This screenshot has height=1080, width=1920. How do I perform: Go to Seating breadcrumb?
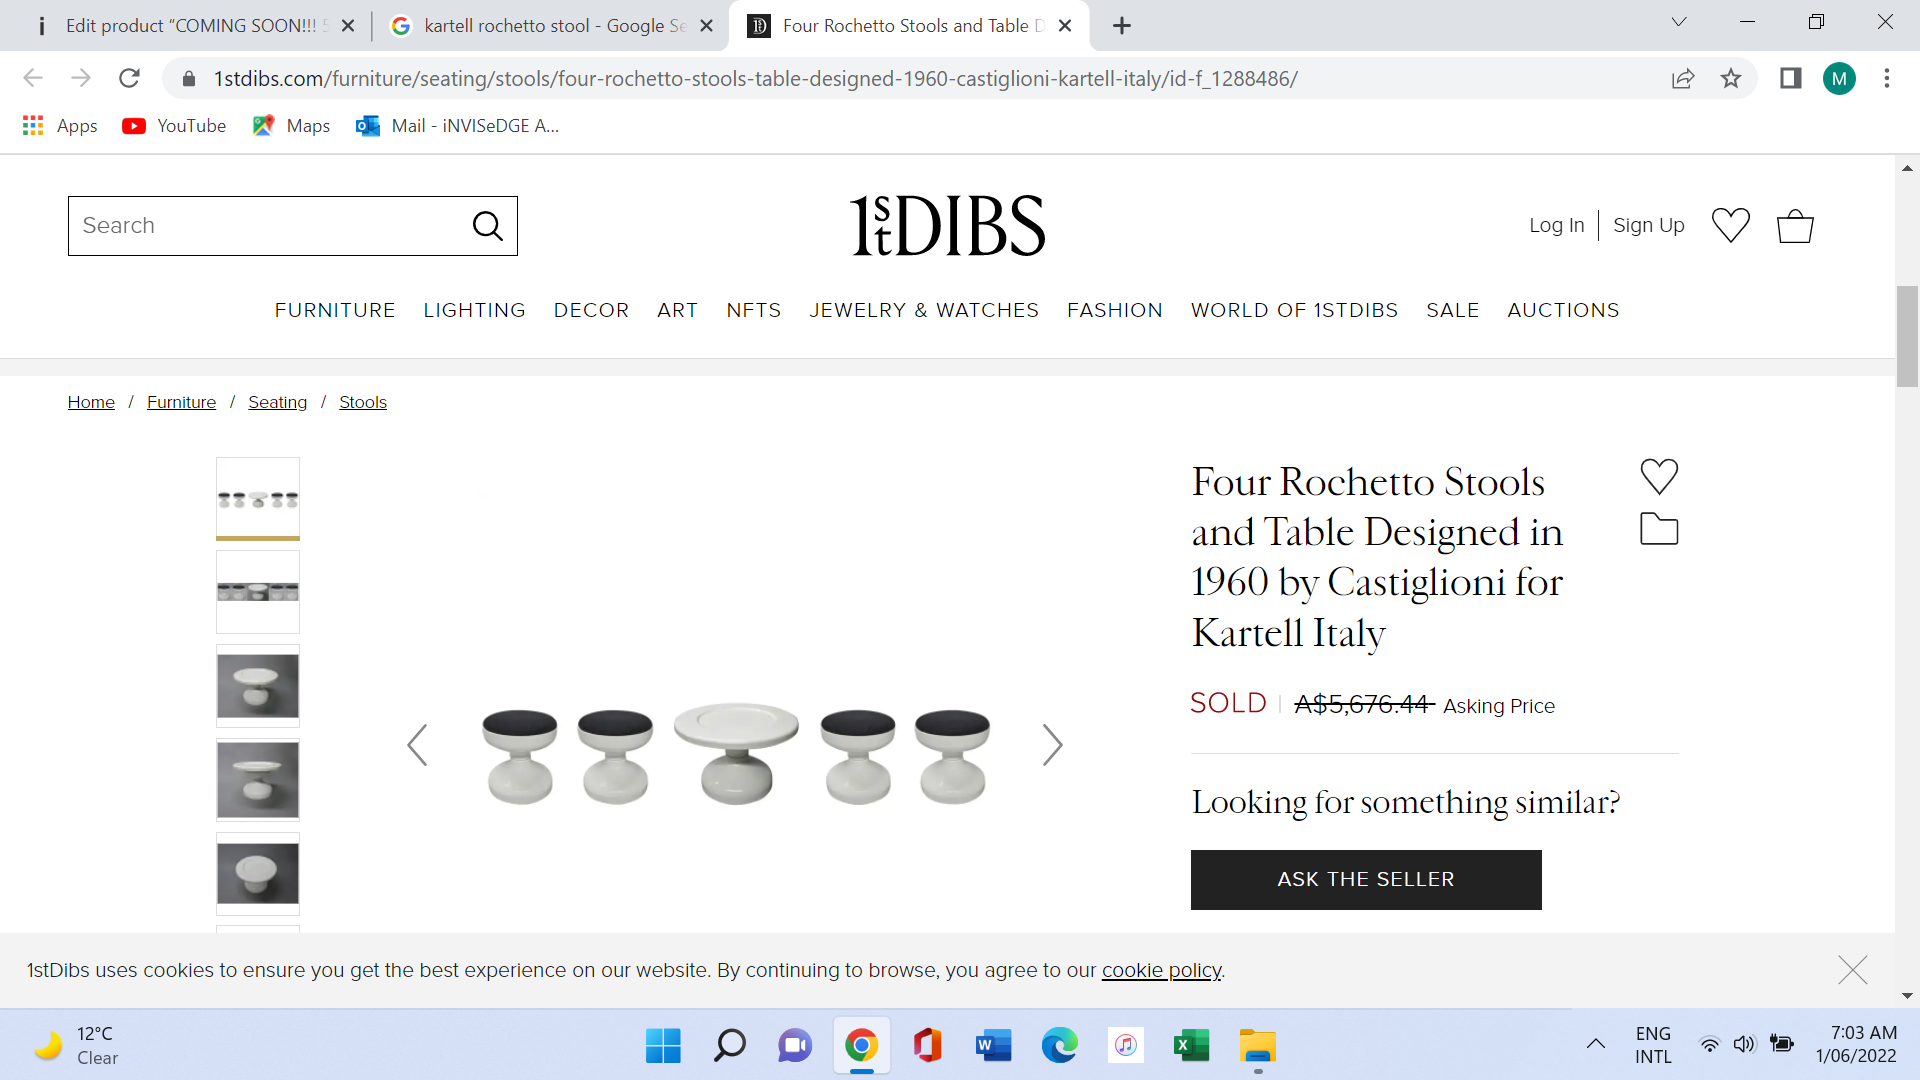277,402
